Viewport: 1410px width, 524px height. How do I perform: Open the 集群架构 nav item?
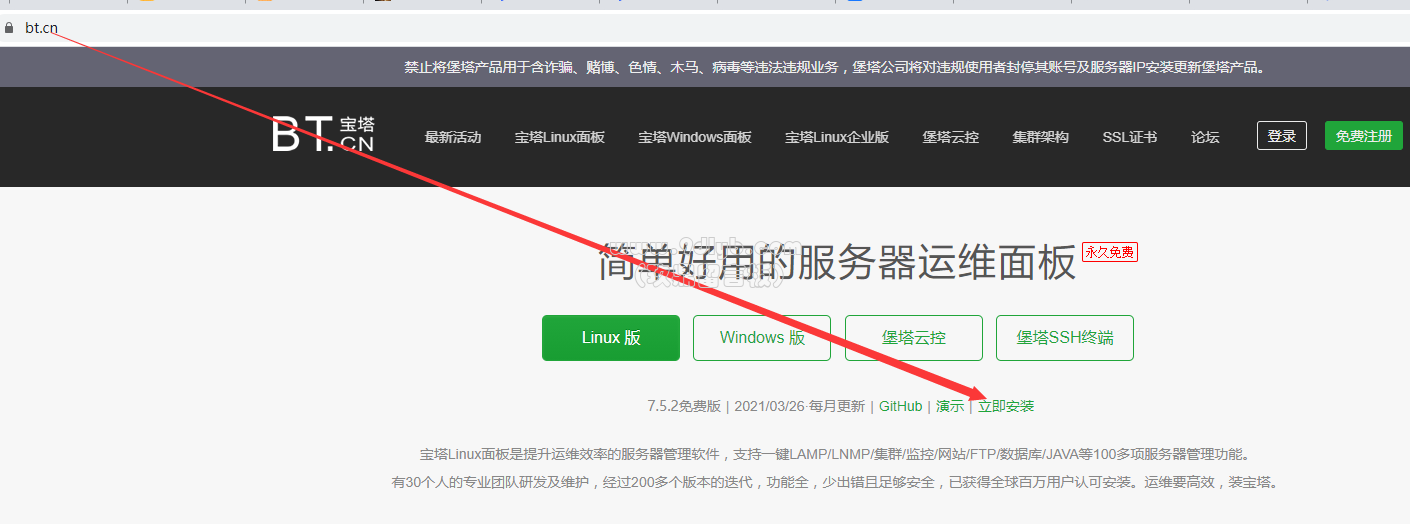1040,137
